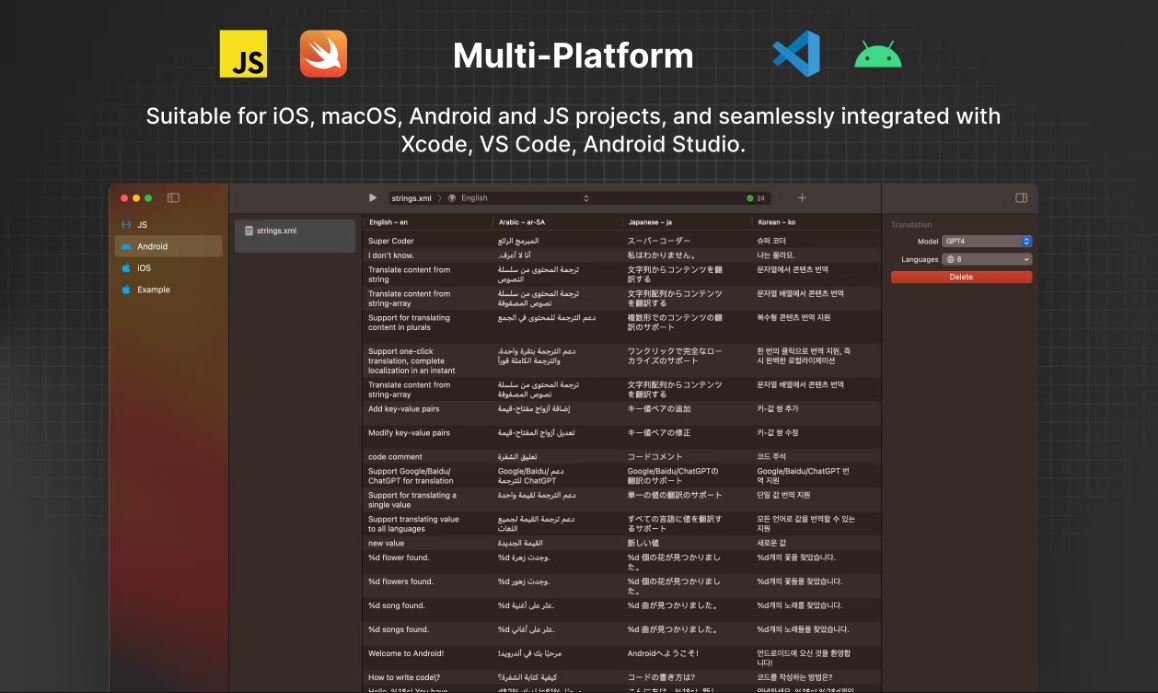Select the 'new value' cell
The height and width of the screenshot is (693, 1158).
386,543
